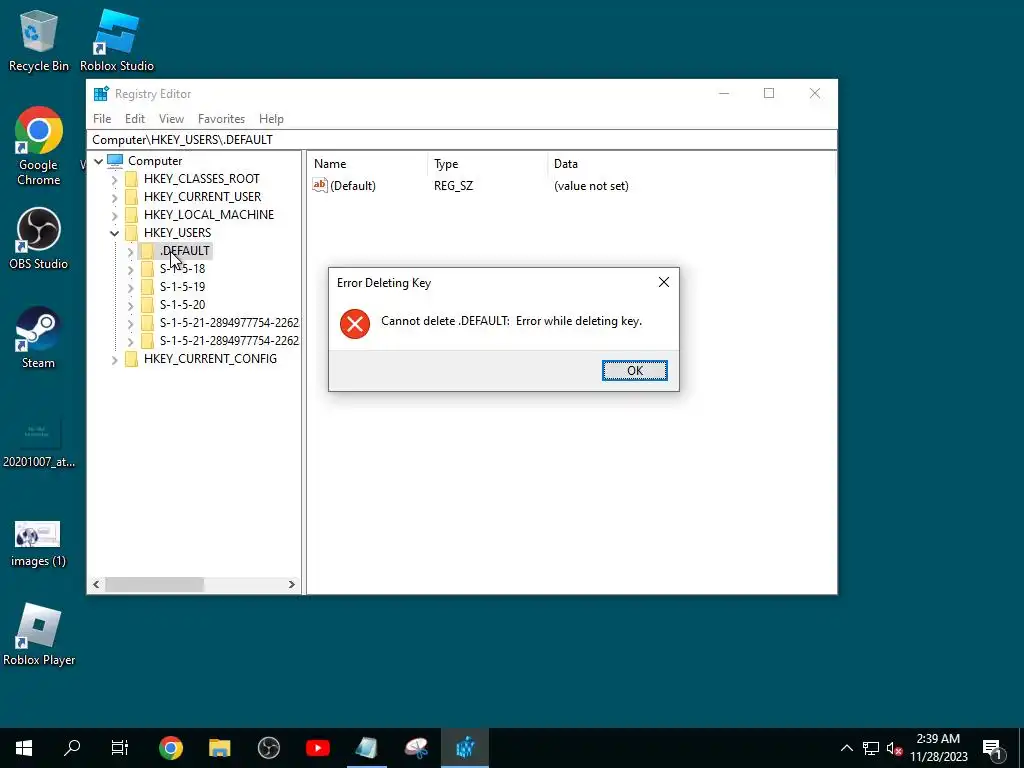Open the Windows Start menu
The image size is (1024, 768).
24,748
